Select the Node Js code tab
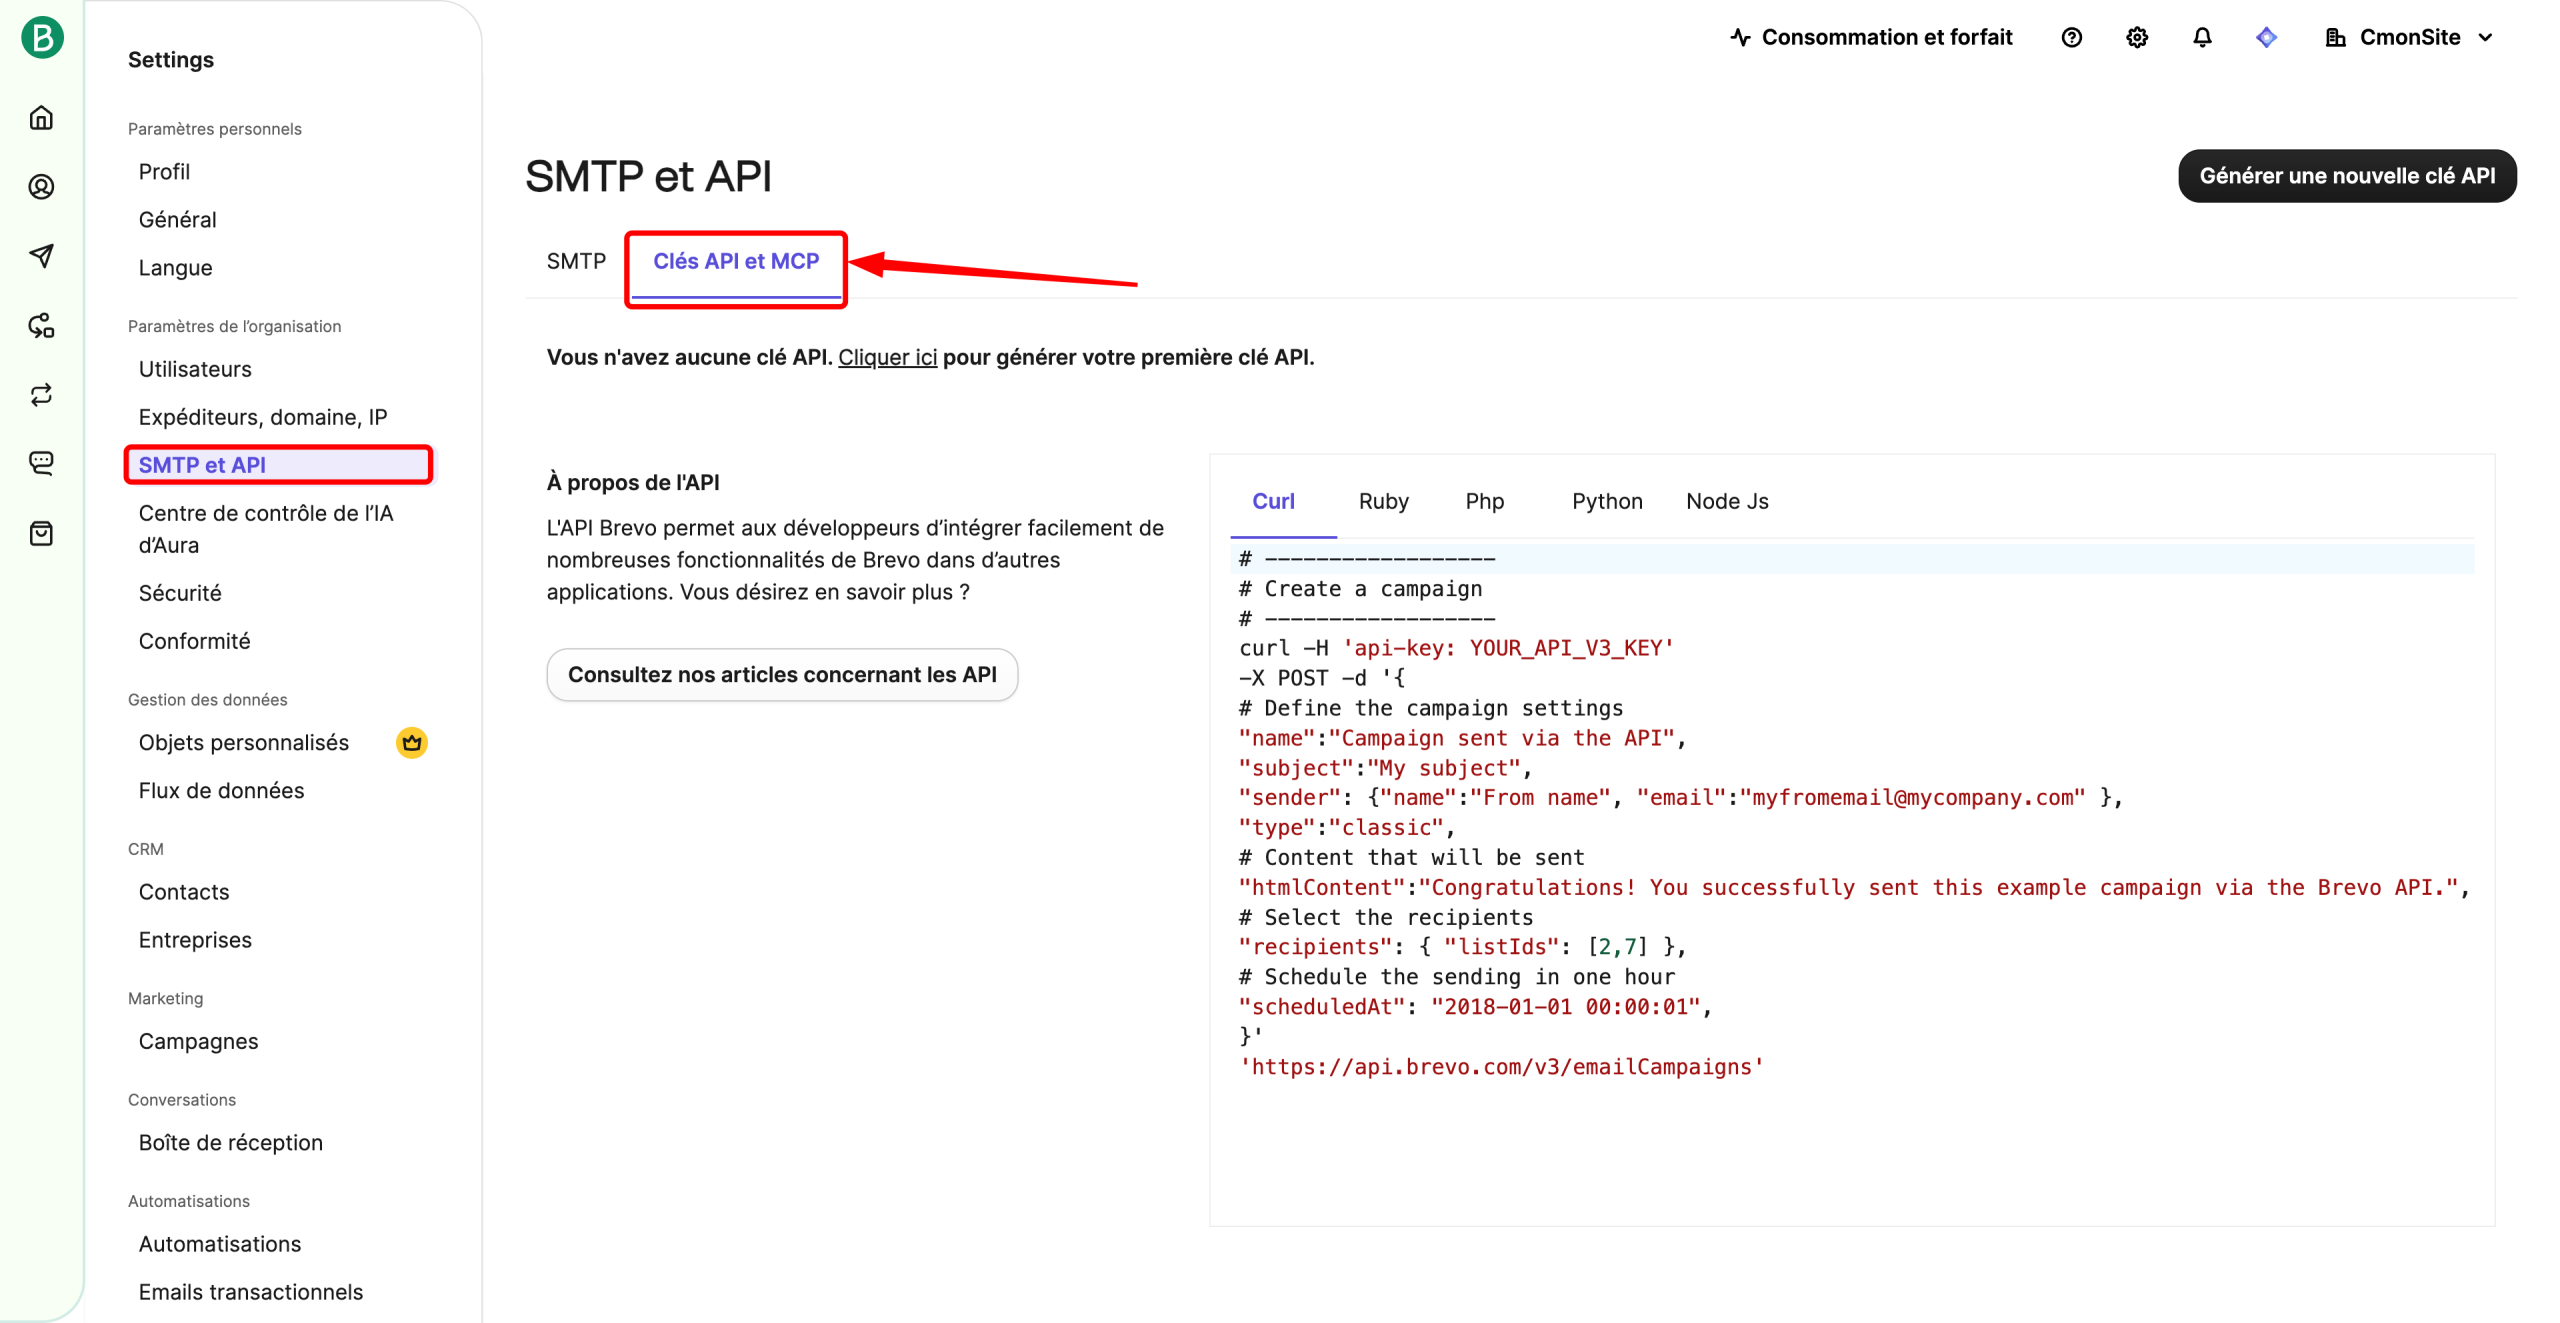 (1726, 501)
